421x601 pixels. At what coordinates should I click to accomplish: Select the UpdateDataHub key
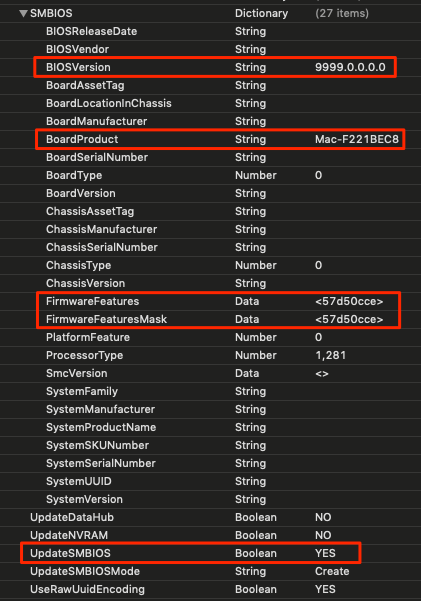(72, 518)
